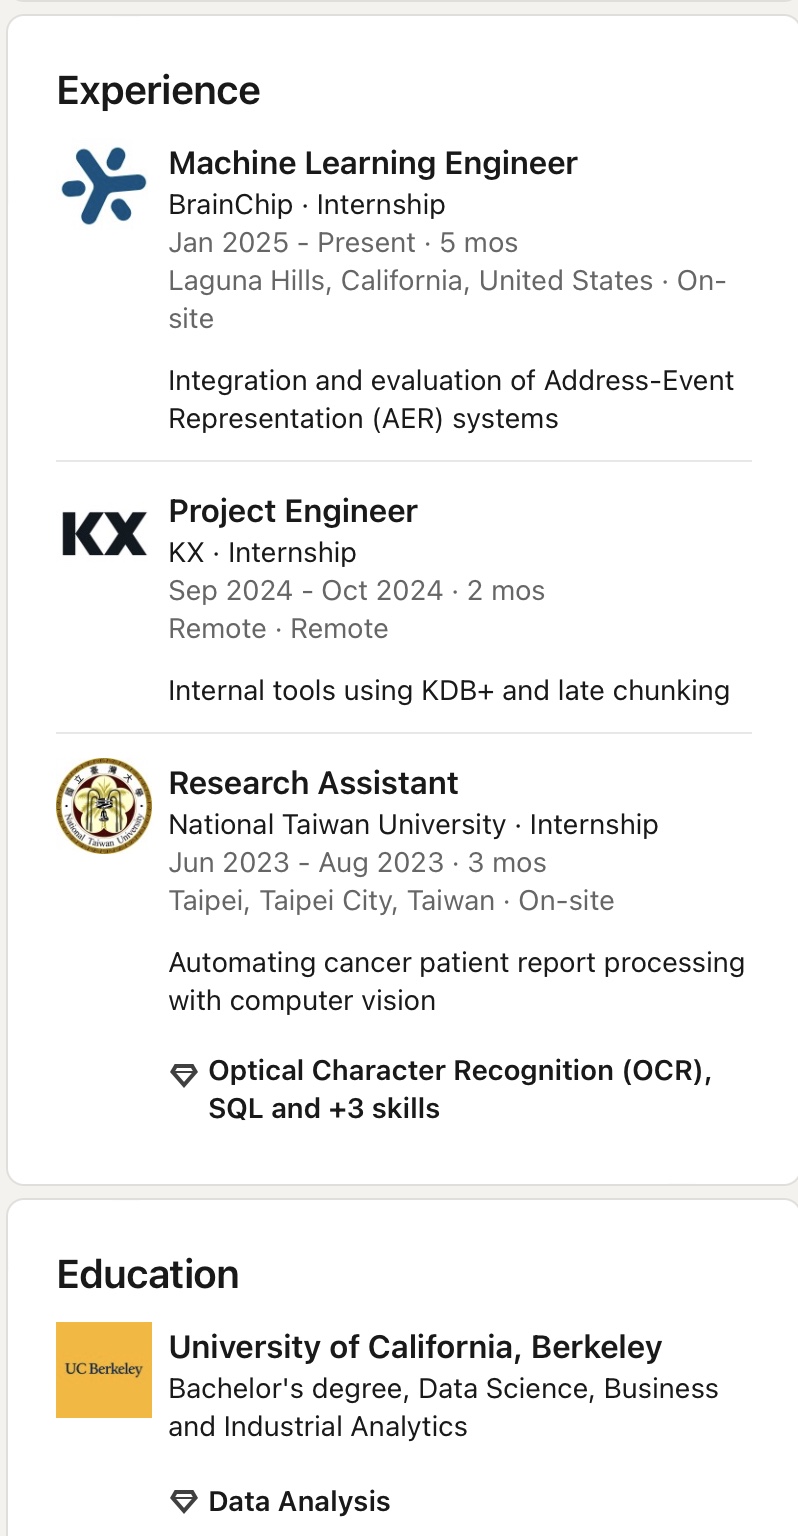Expand the Data Analysis skill entry
The width and height of the screenshot is (798, 1536).
pos(299,1501)
